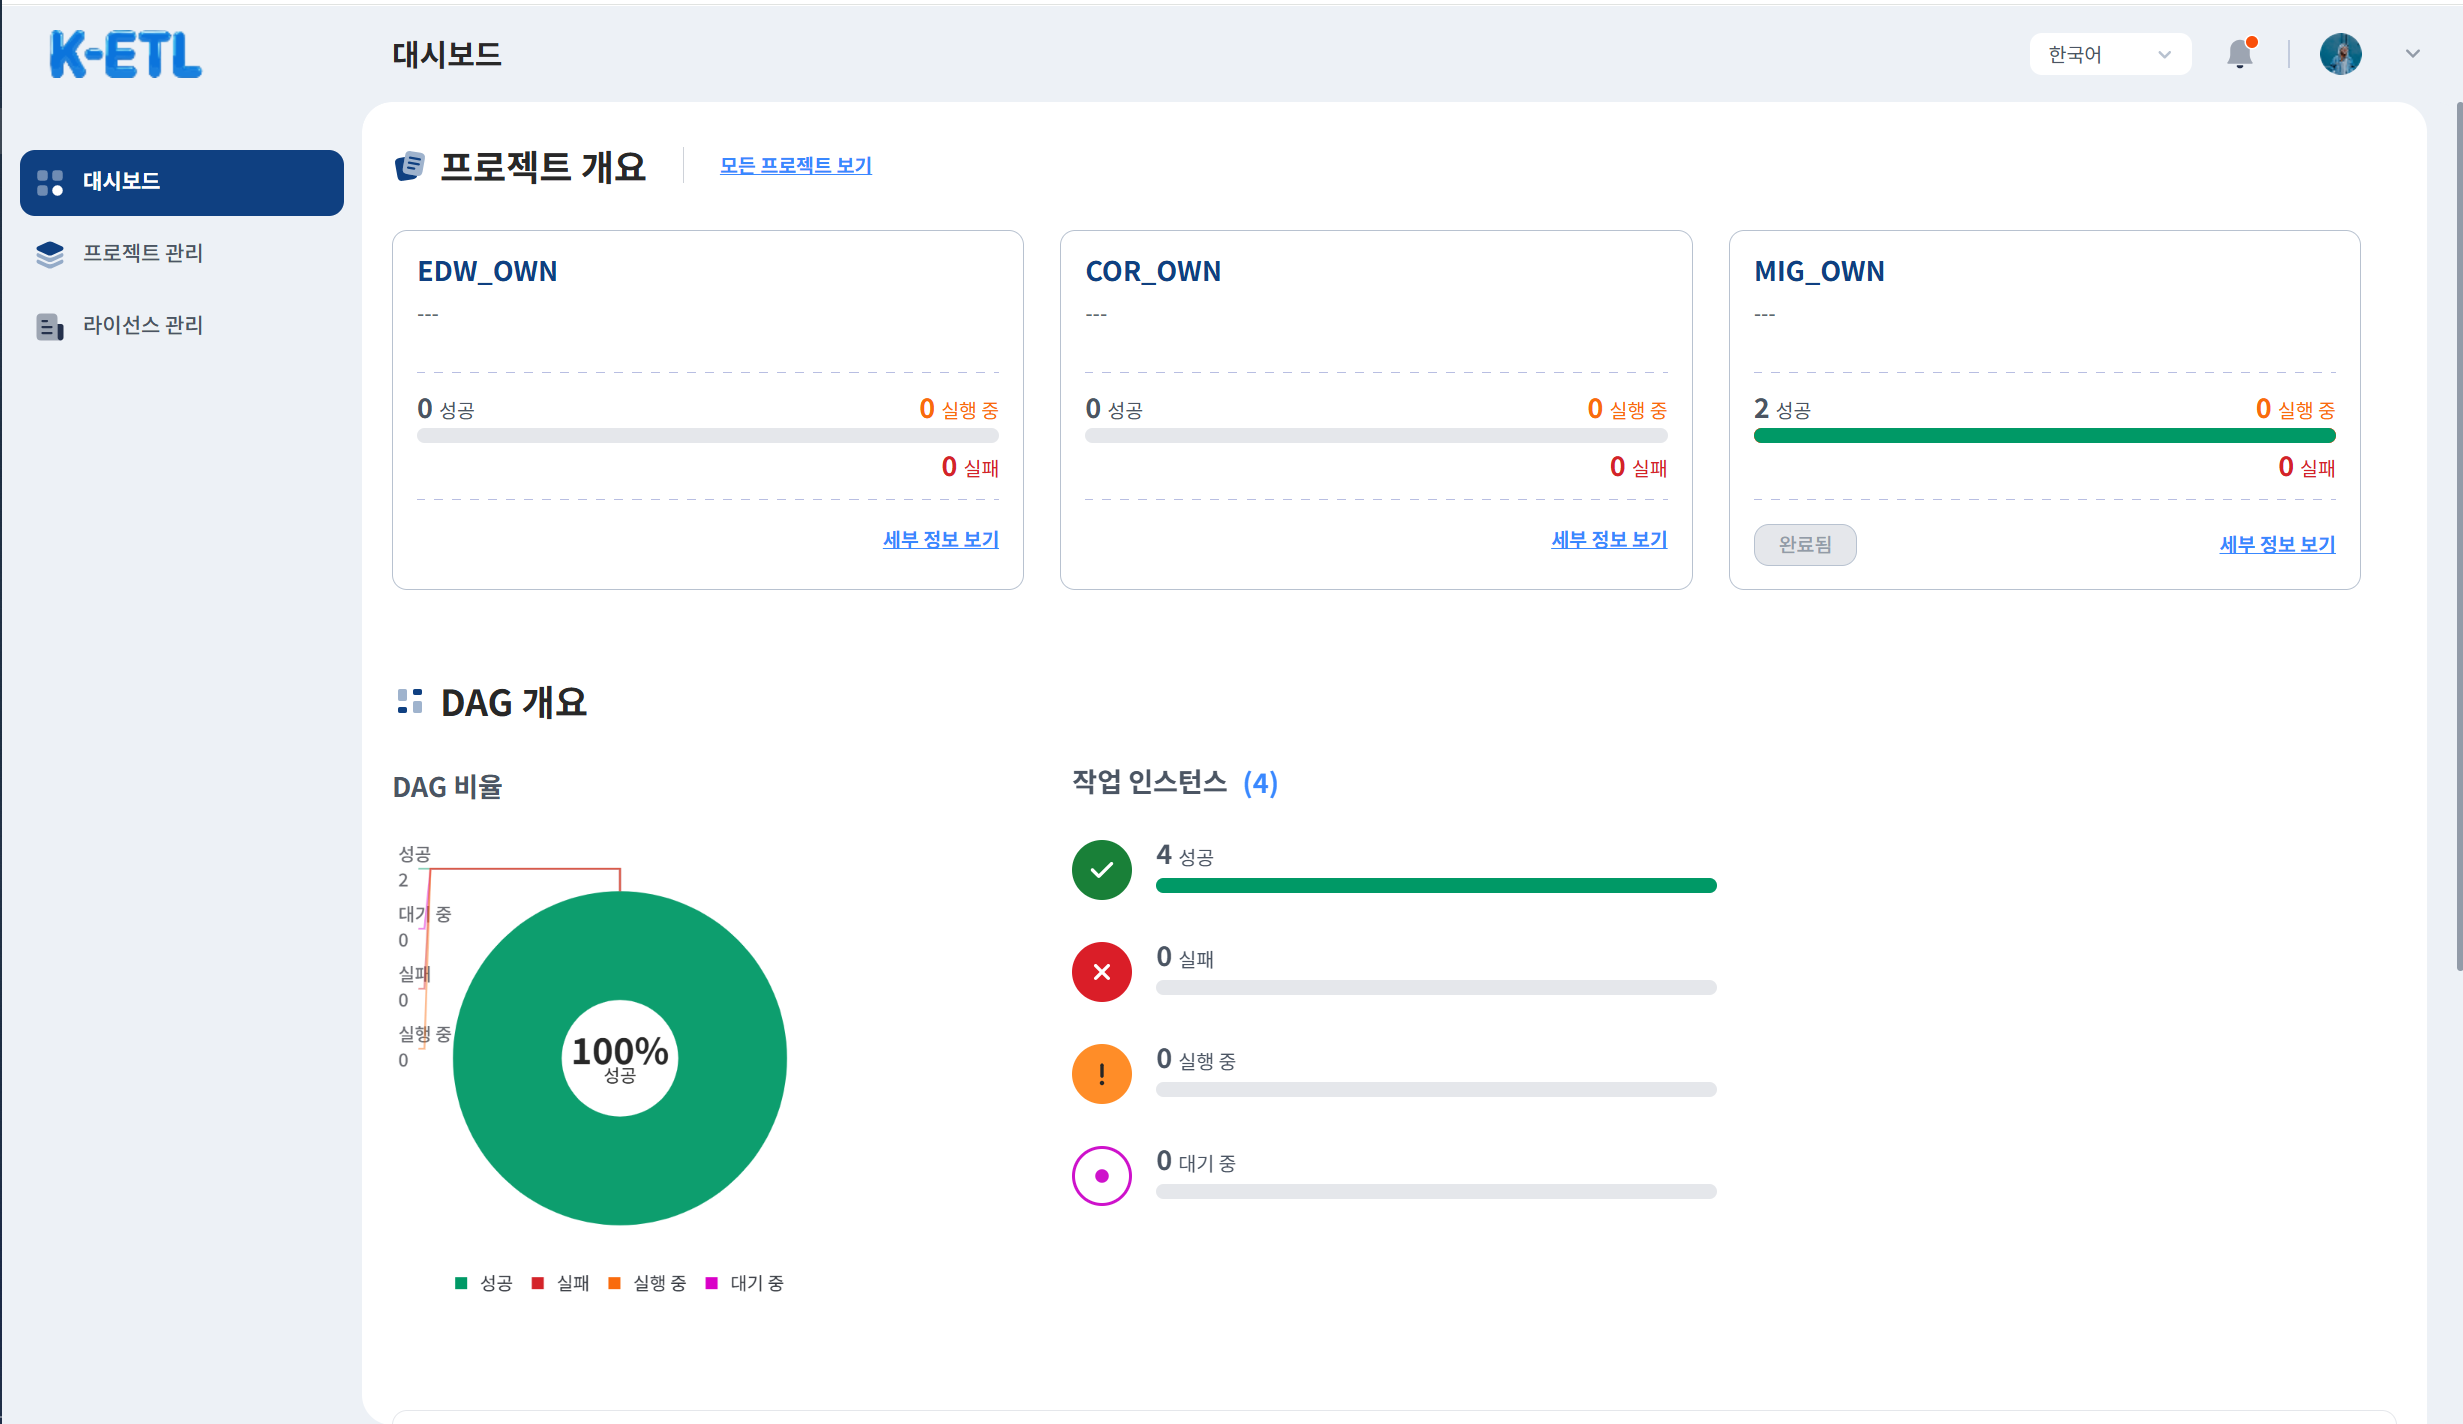Click the 프로젝트 관리 layers icon
The height and width of the screenshot is (1424, 2463).
[50, 254]
